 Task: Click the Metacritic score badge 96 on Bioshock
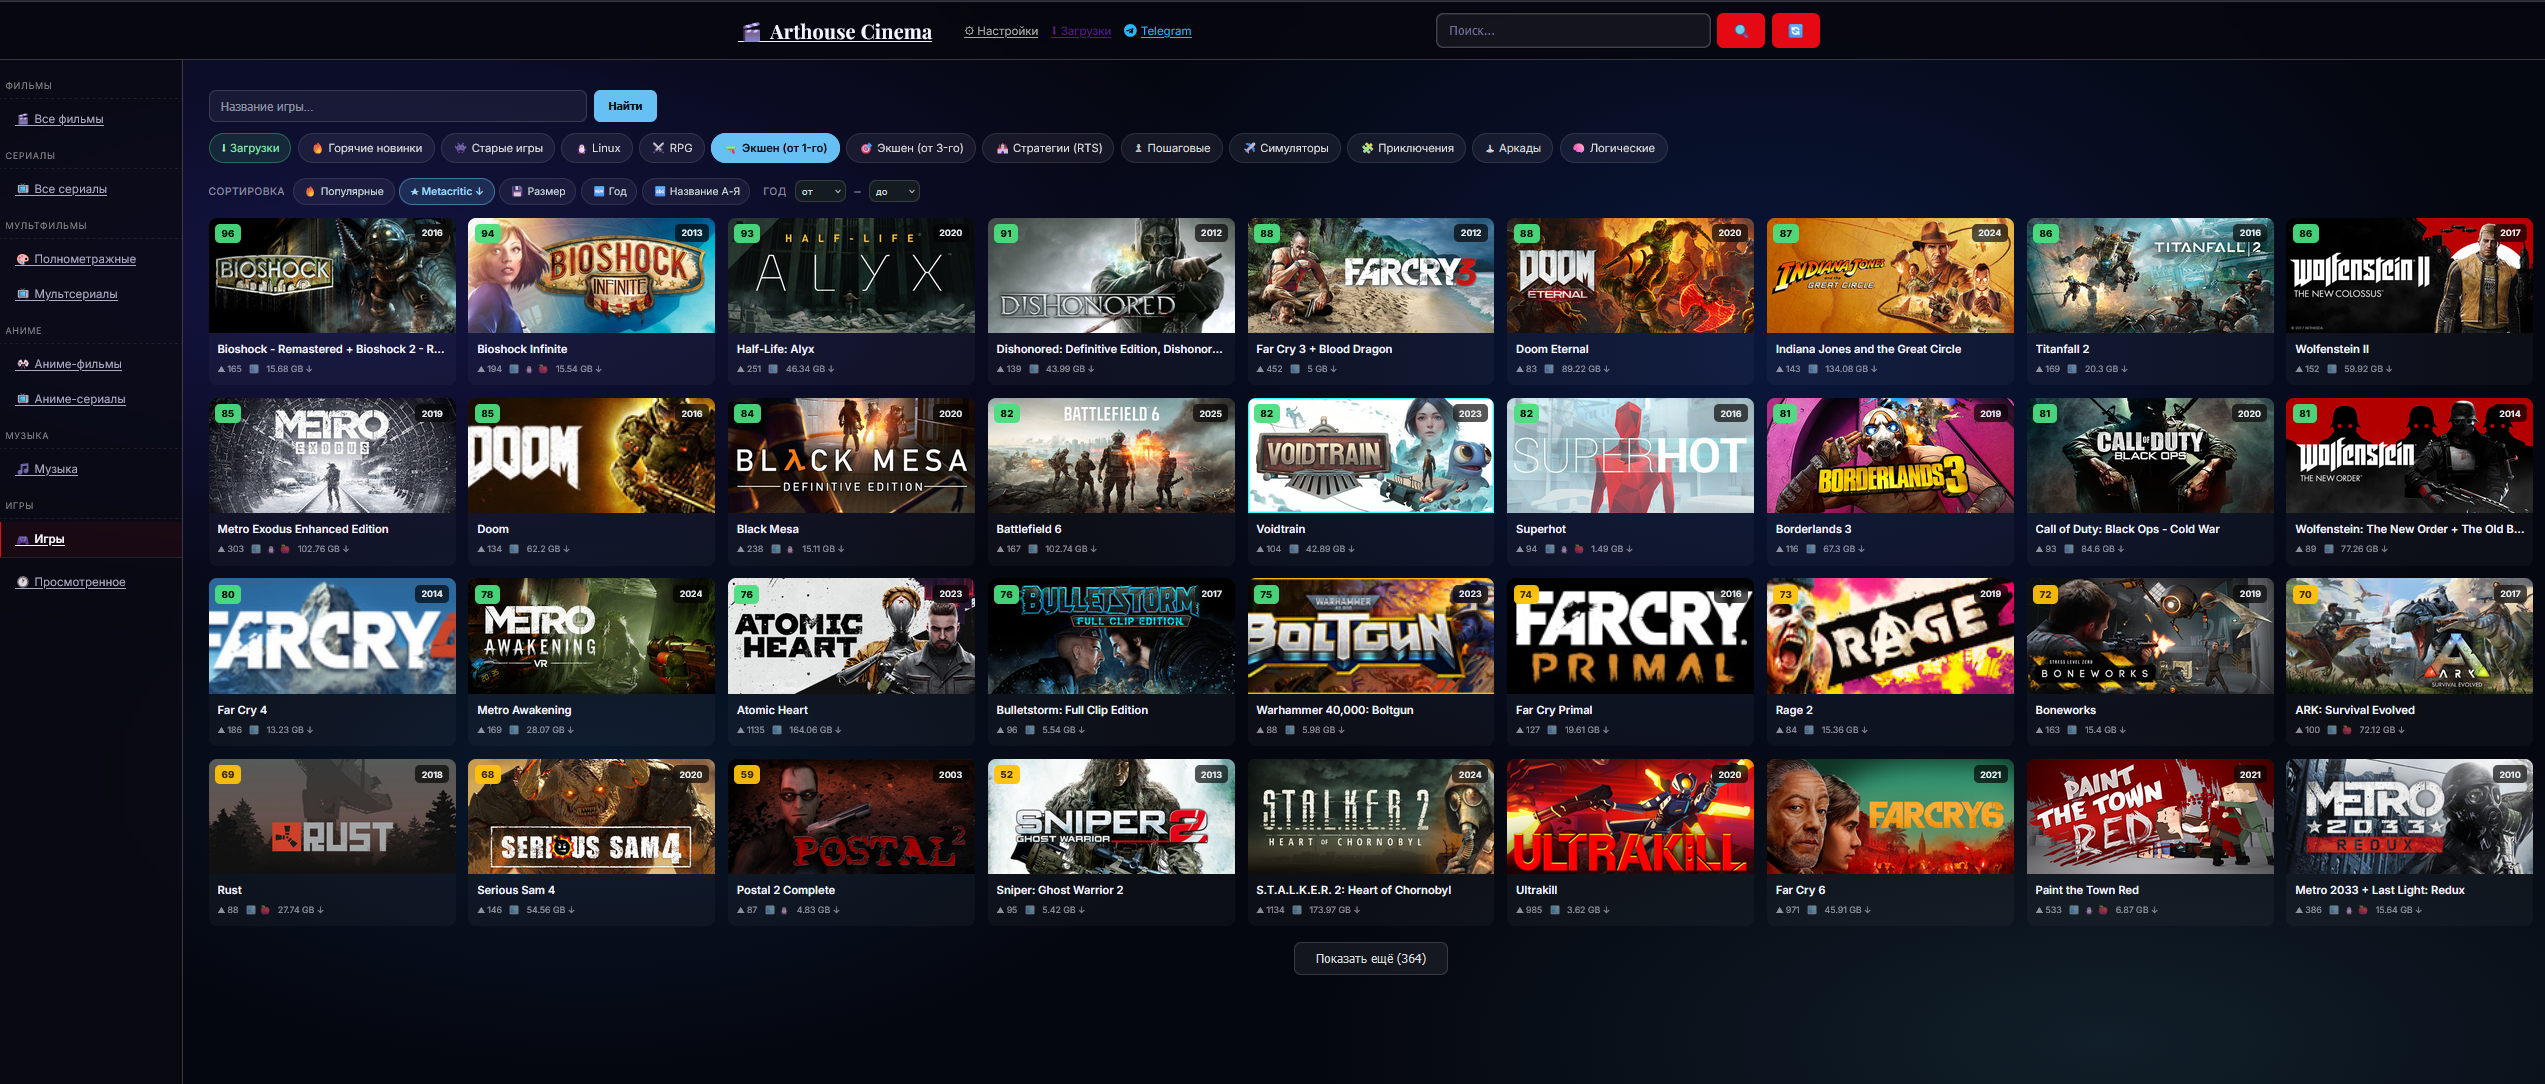click(x=228, y=234)
